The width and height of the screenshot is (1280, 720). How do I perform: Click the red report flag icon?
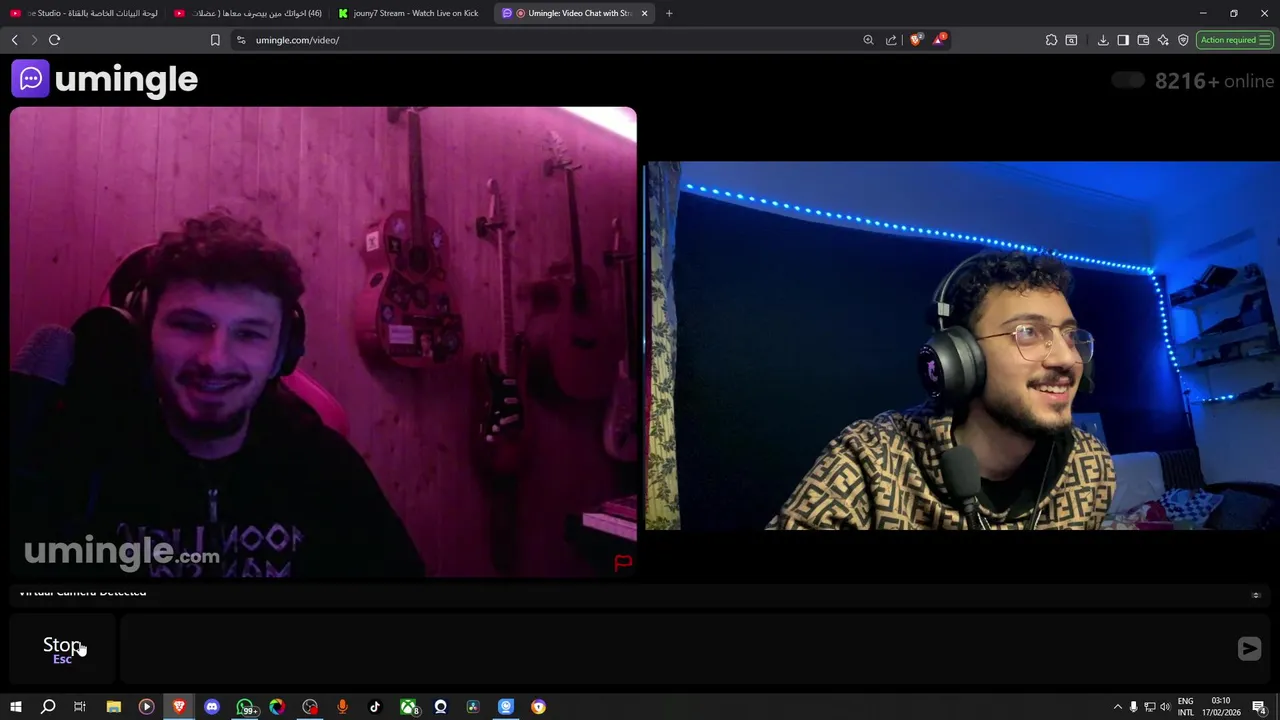pyautogui.click(x=623, y=563)
